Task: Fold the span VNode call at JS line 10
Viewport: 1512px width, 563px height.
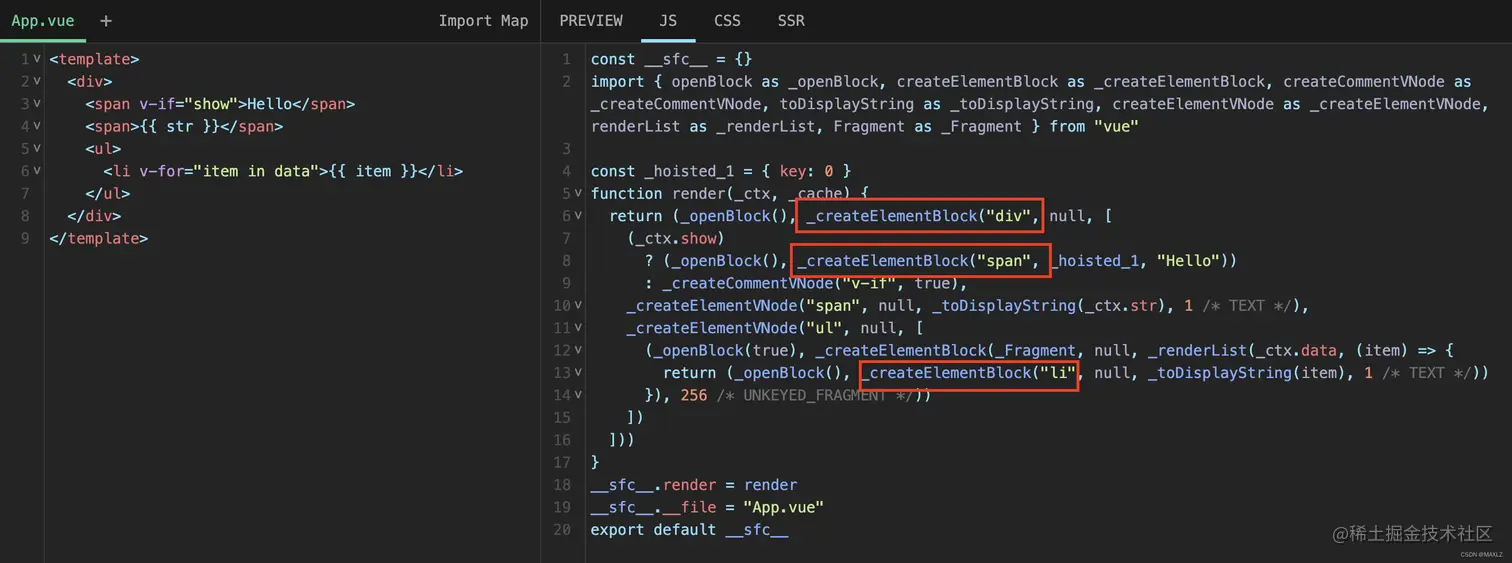Action: pyautogui.click(x=578, y=306)
